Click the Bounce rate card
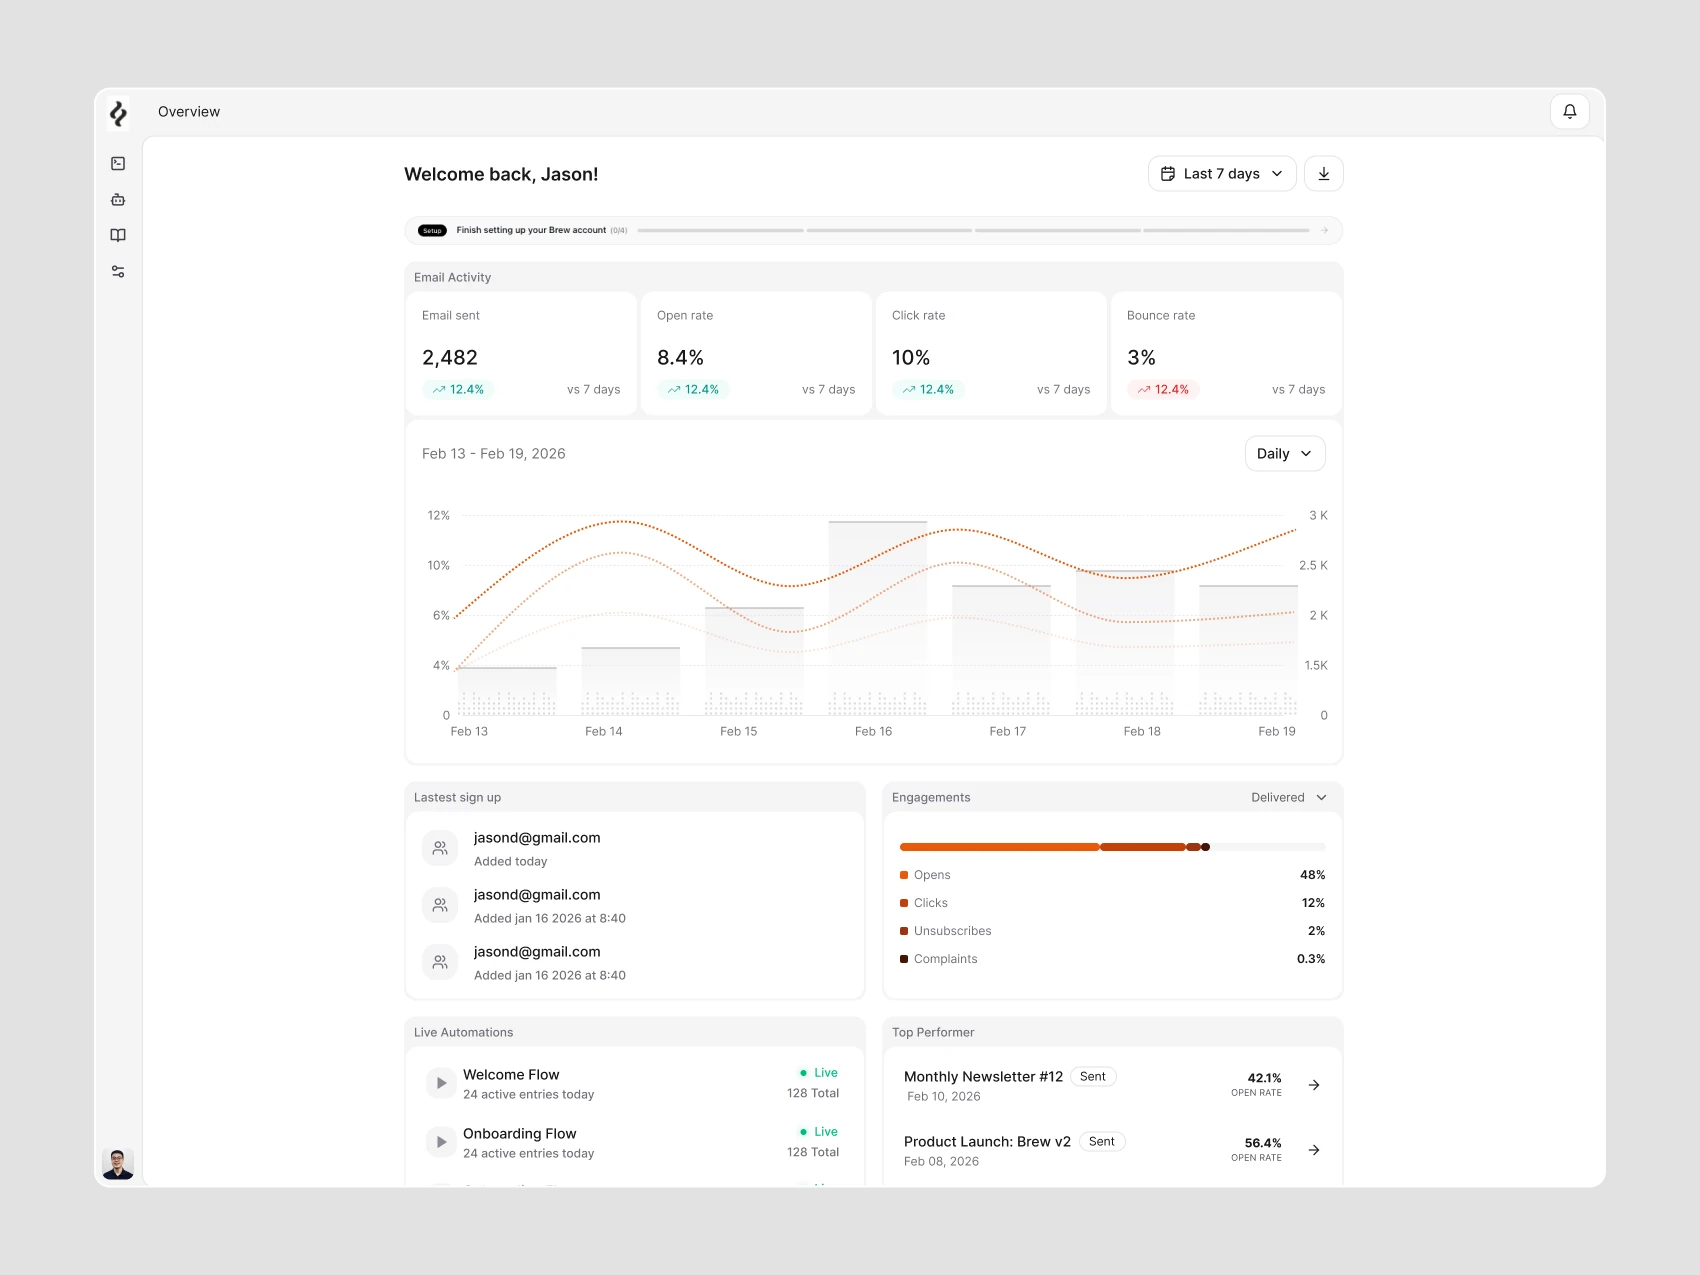The image size is (1700, 1275). pyautogui.click(x=1226, y=353)
